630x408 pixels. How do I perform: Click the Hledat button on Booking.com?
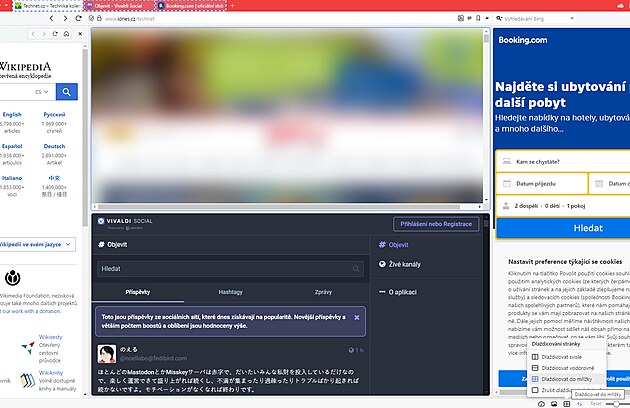561,228
